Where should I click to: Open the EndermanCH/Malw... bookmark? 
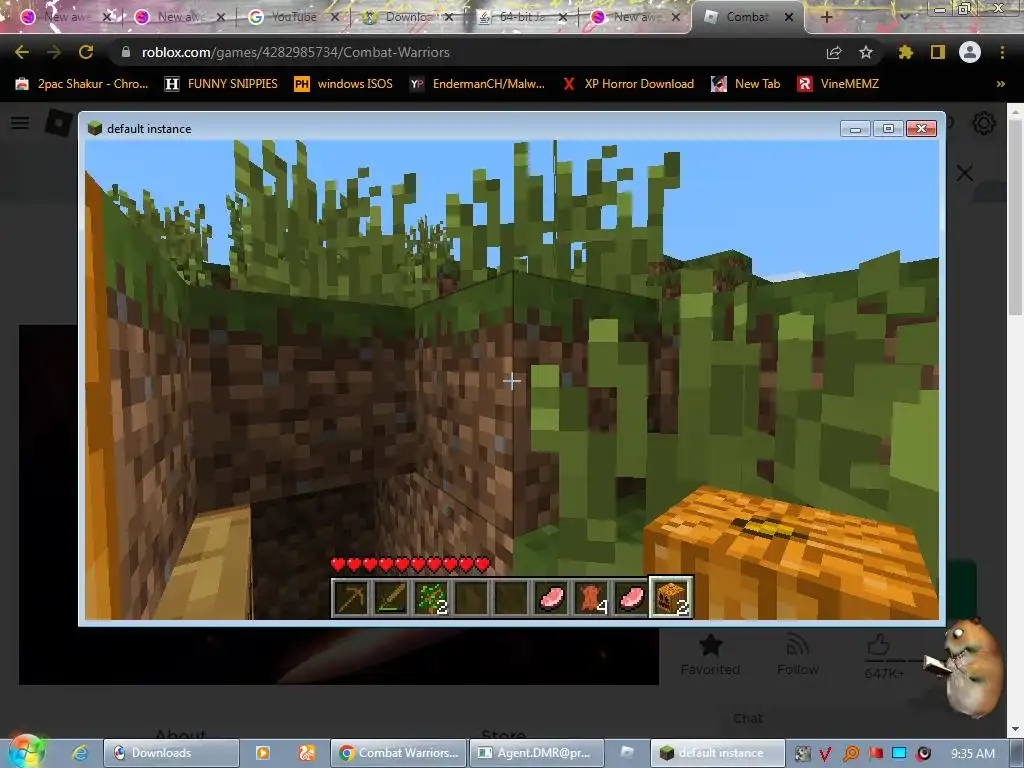click(477, 84)
